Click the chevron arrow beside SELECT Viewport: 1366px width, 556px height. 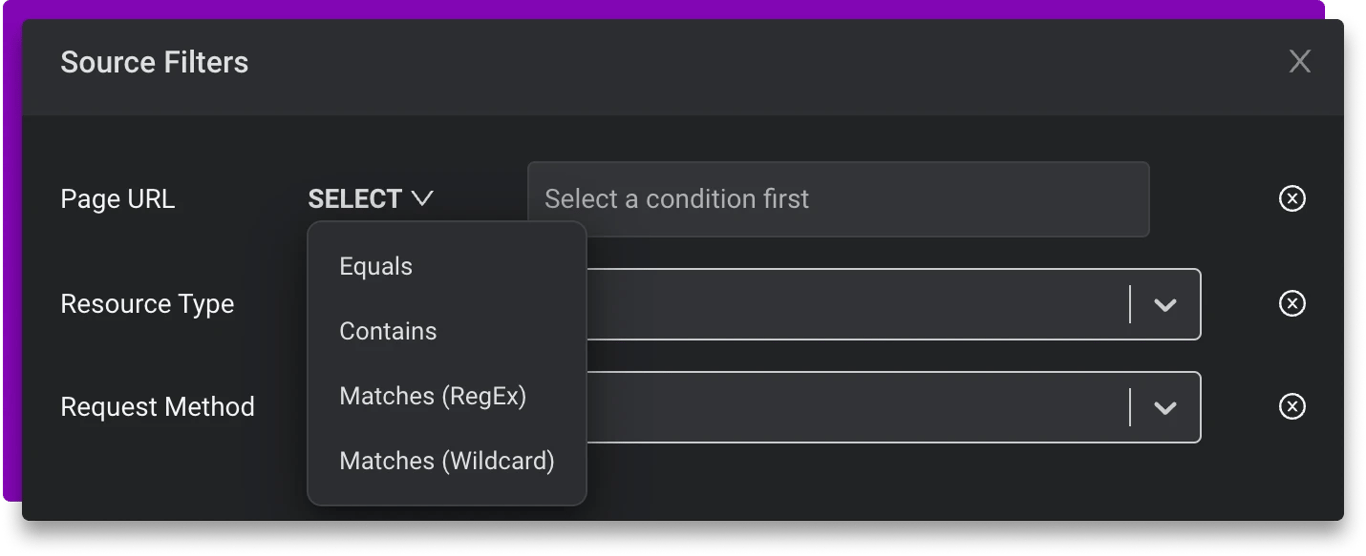(x=422, y=199)
